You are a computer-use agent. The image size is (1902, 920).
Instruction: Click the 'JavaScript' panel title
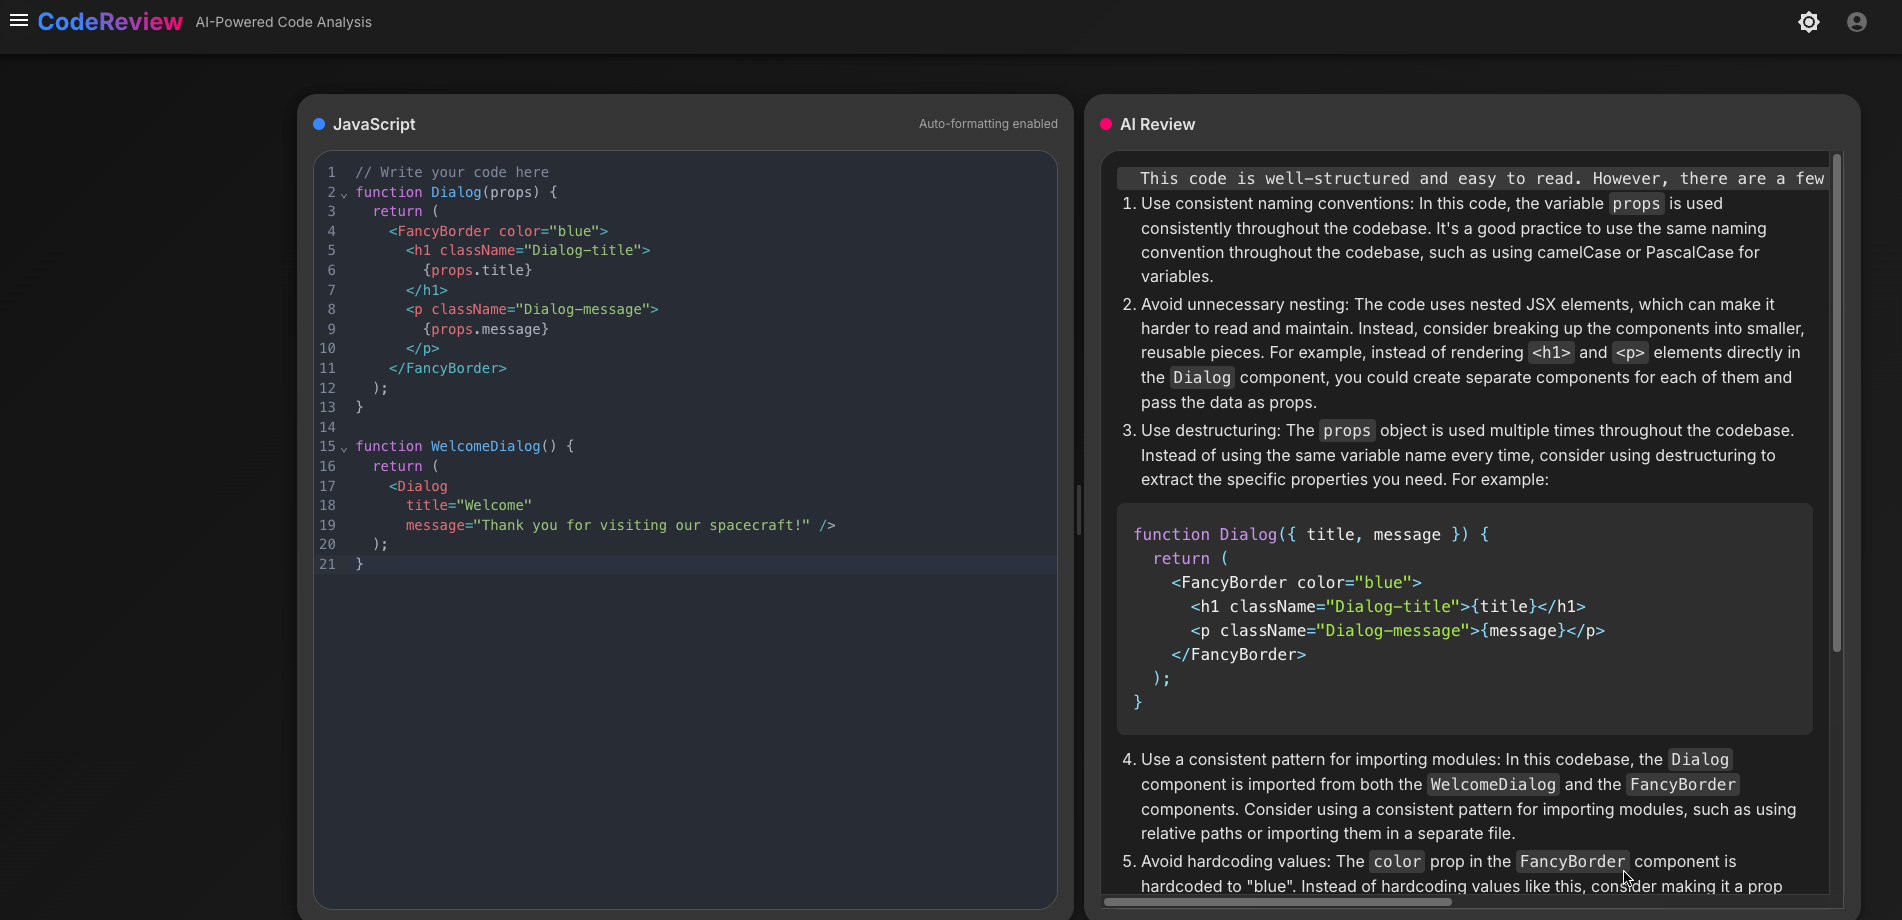point(374,124)
